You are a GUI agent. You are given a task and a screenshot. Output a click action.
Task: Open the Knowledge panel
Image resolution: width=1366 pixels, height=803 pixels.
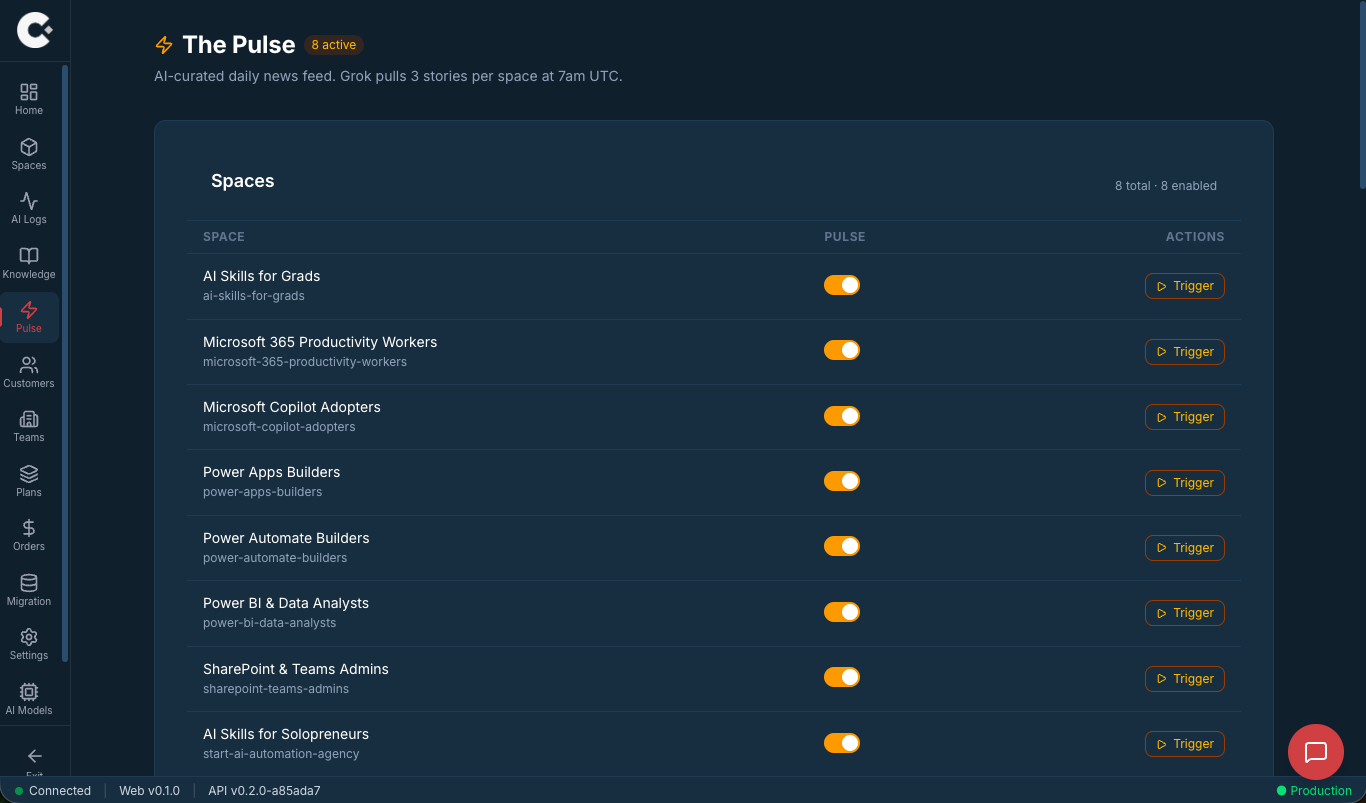tap(28, 261)
